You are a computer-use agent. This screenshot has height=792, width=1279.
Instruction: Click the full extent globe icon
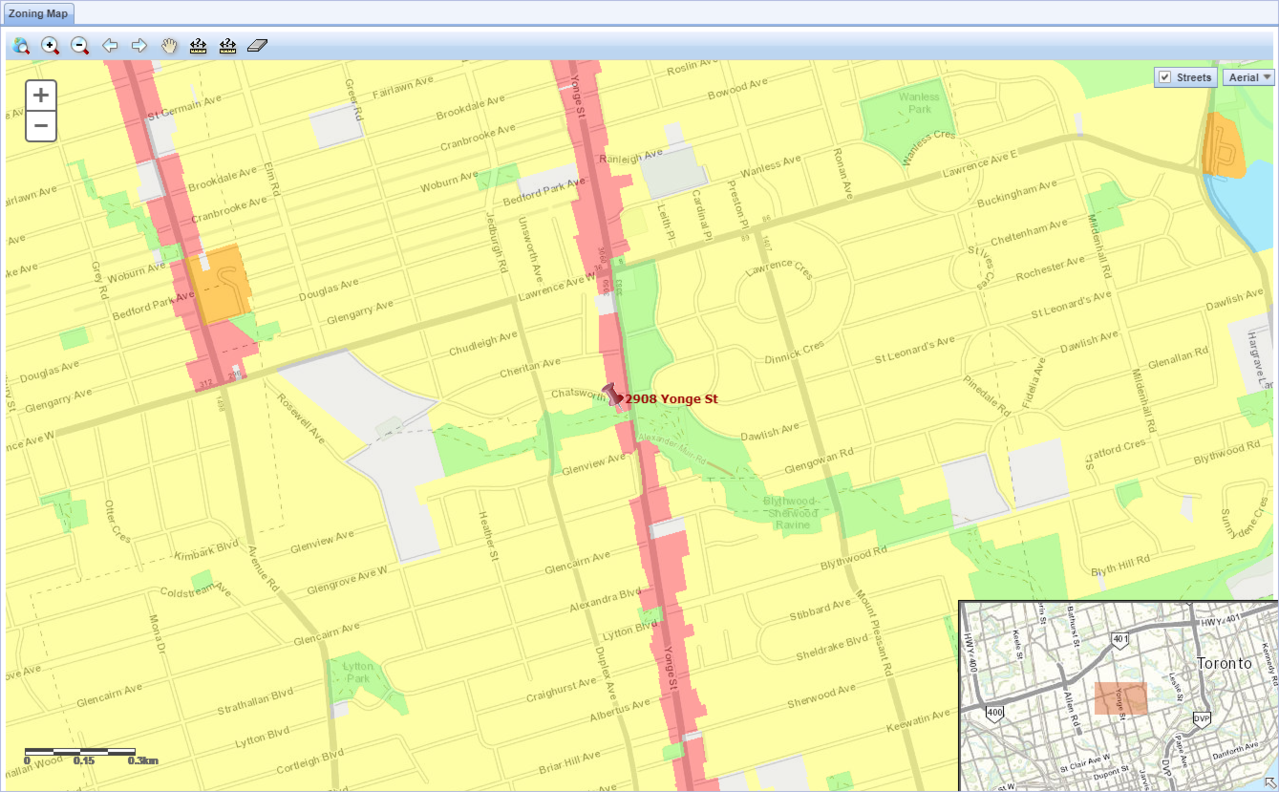tap(21, 46)
